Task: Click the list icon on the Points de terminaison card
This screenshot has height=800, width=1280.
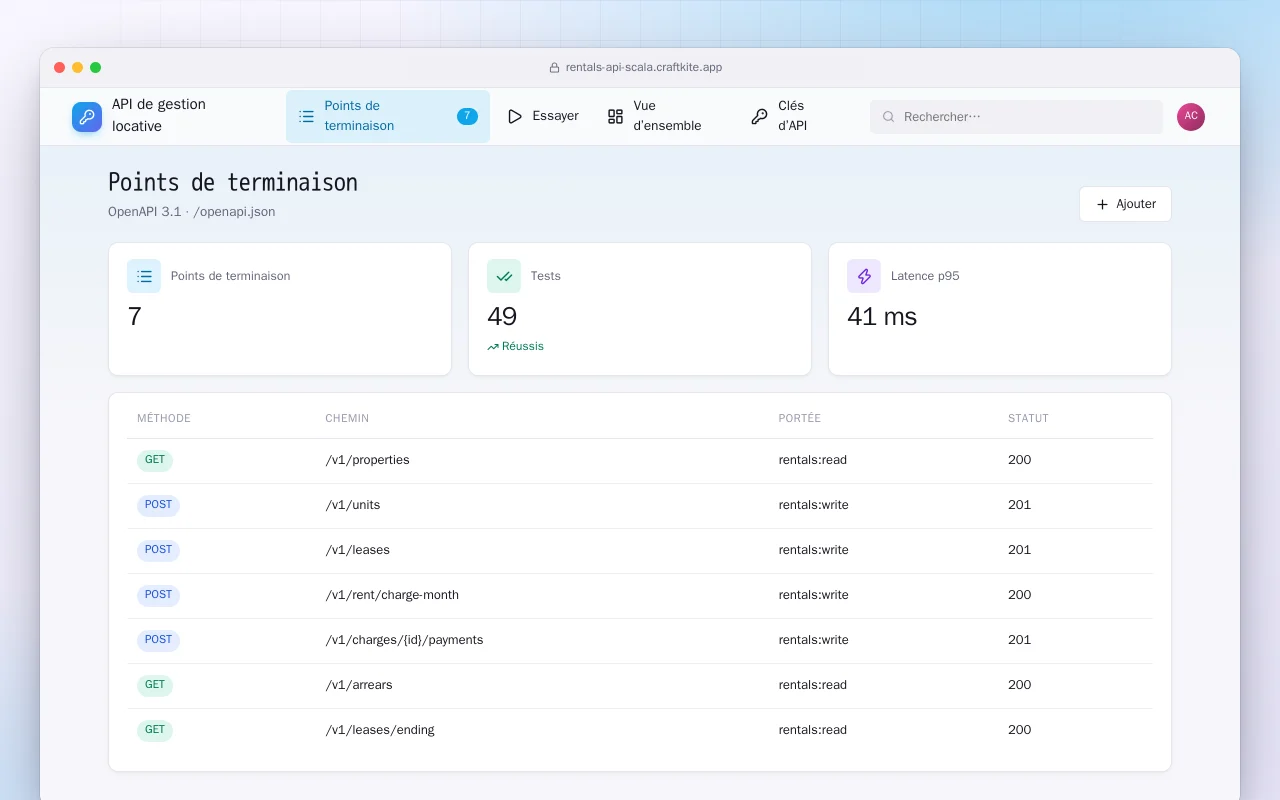Action: point(144,276)
